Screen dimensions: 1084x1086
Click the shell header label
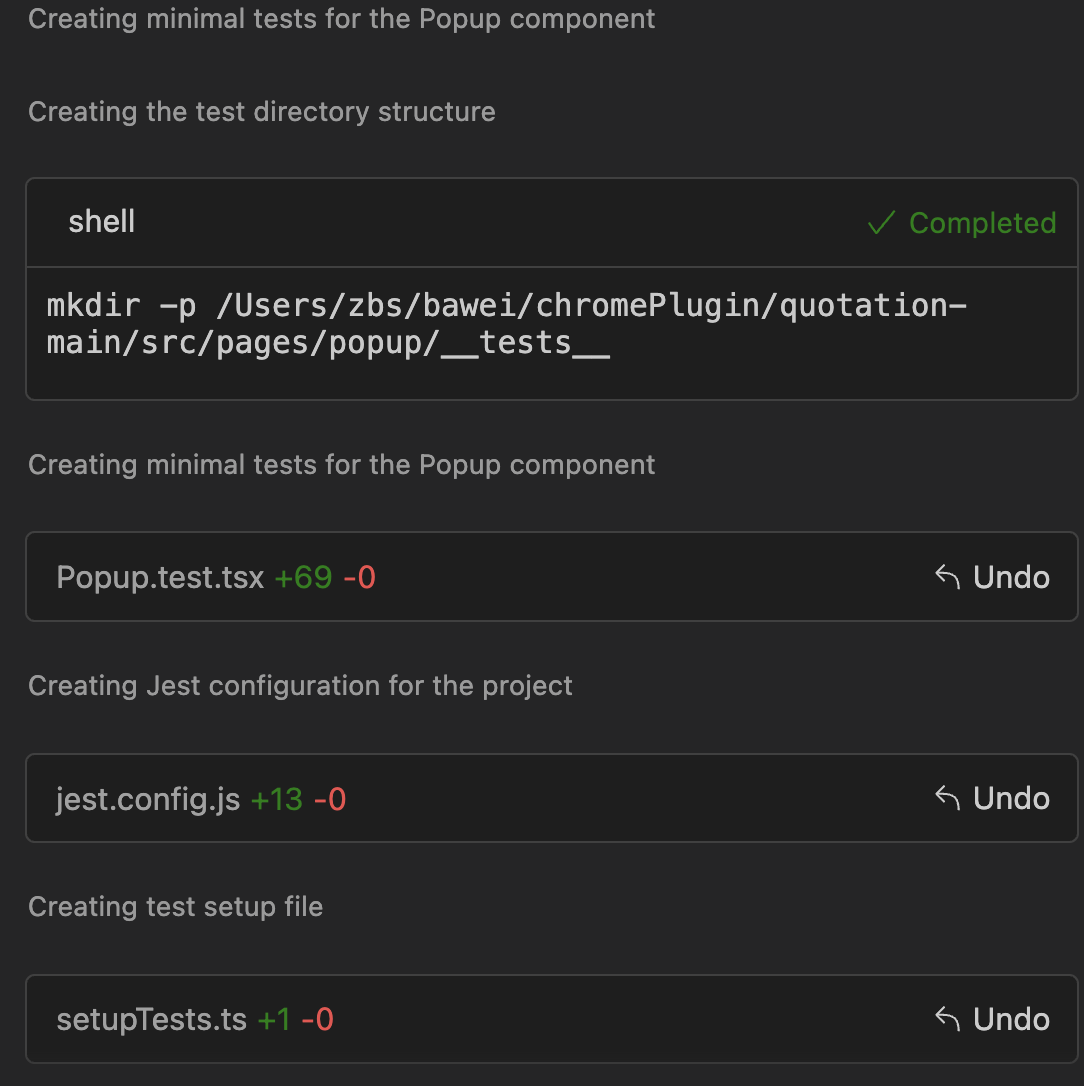[x=102, y=222]
